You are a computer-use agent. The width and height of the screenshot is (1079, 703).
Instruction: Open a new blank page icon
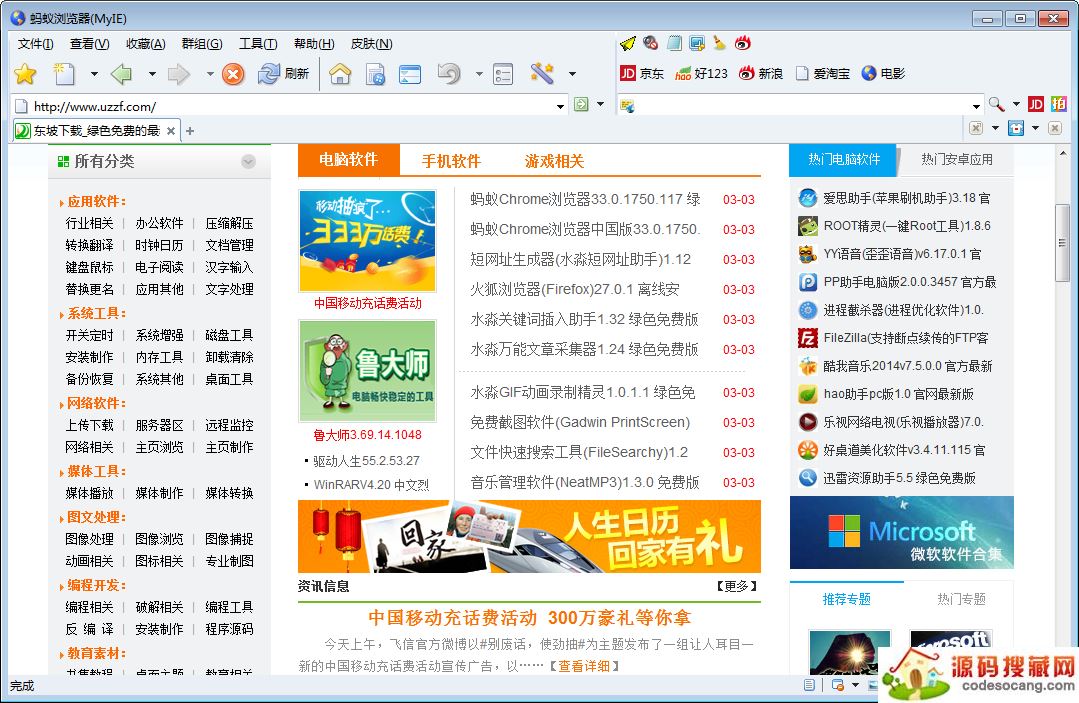(x=64, y=73)
